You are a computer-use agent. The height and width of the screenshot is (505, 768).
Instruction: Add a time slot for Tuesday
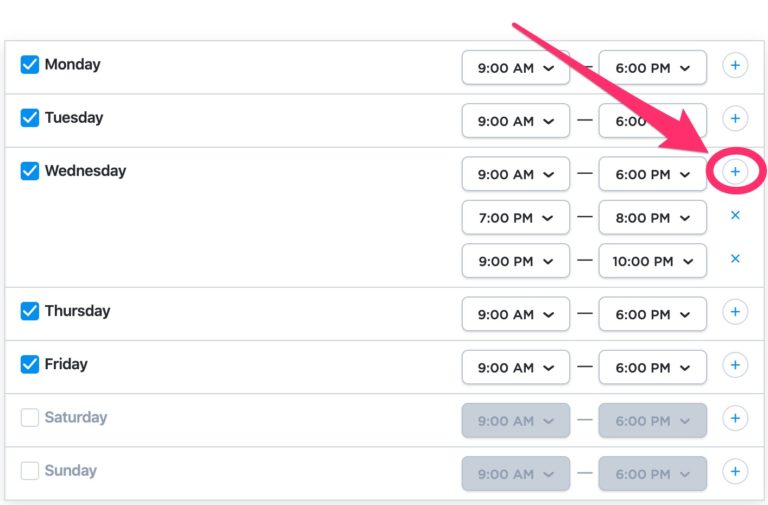pyautogui.click(x=735, y=119)
